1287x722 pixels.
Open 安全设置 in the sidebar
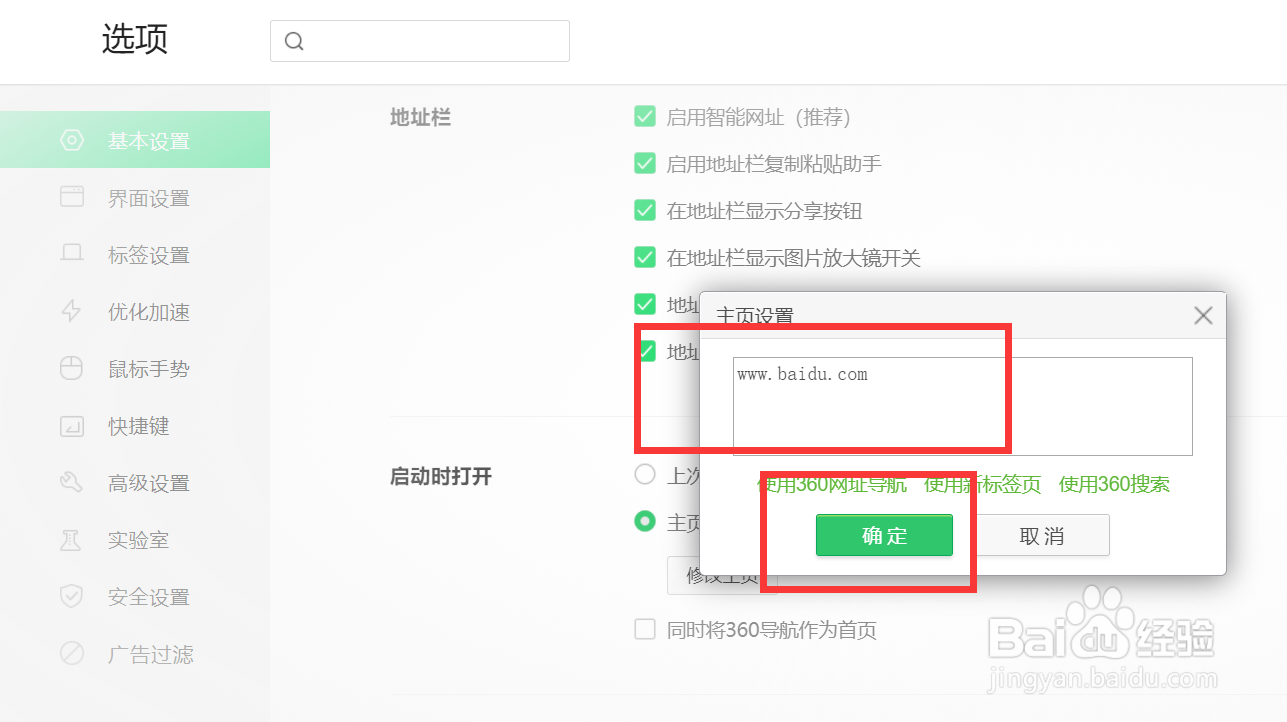135,597
